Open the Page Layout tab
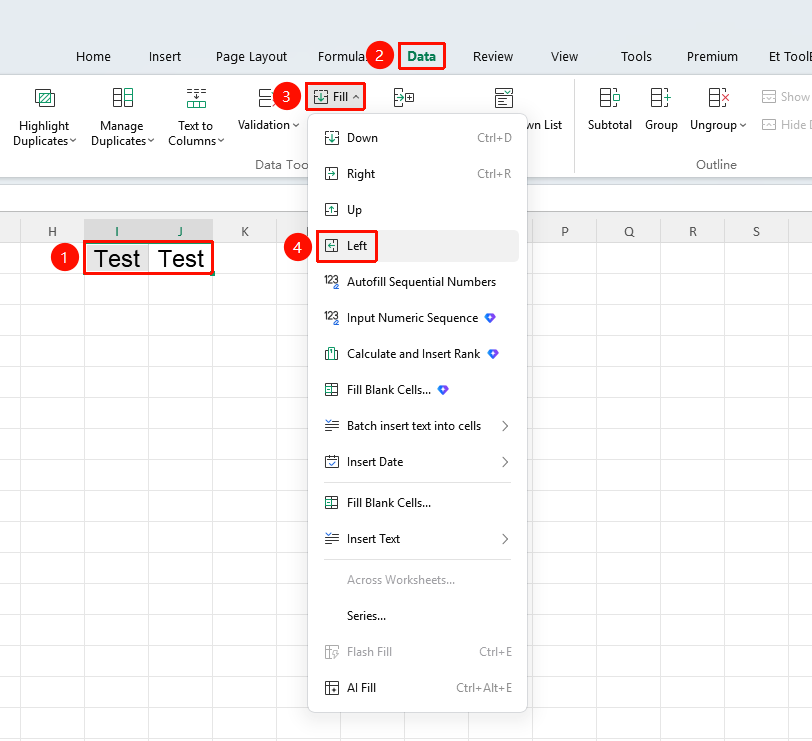 point(251,56)
